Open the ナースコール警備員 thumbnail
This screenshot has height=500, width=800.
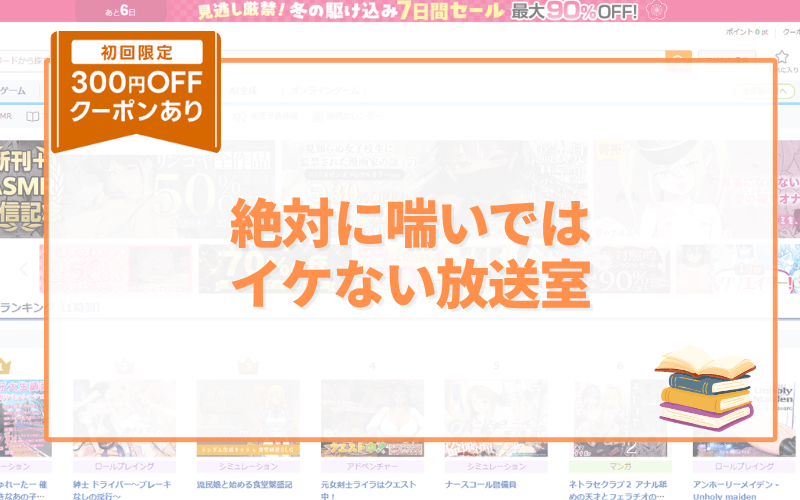click(x=496, y=418)
